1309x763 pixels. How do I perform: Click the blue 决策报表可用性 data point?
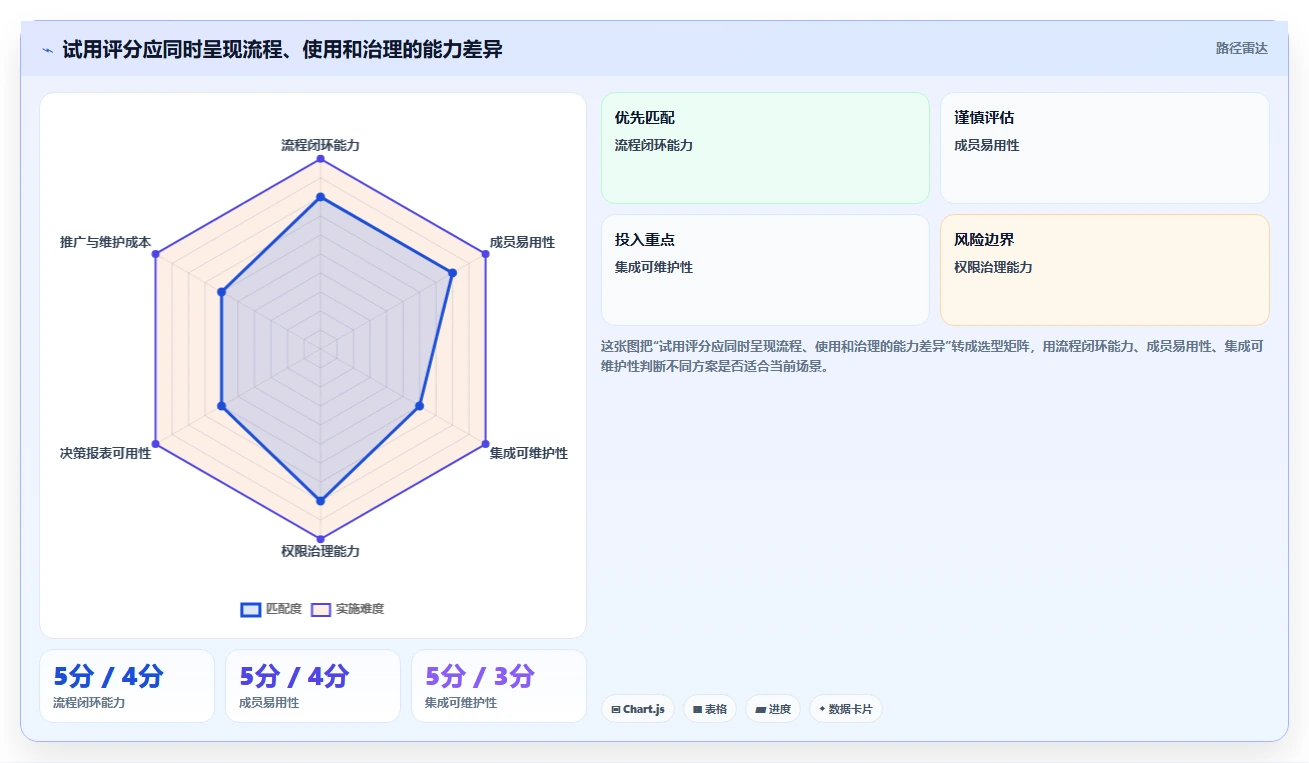[221, 406]
